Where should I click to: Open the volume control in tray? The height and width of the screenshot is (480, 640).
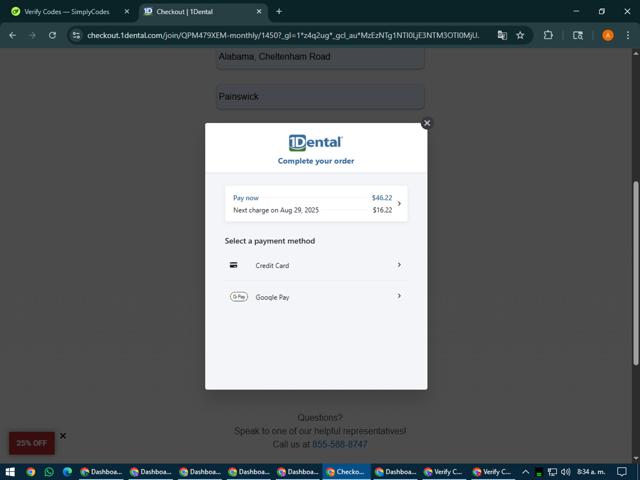click(x=566, y=472)
